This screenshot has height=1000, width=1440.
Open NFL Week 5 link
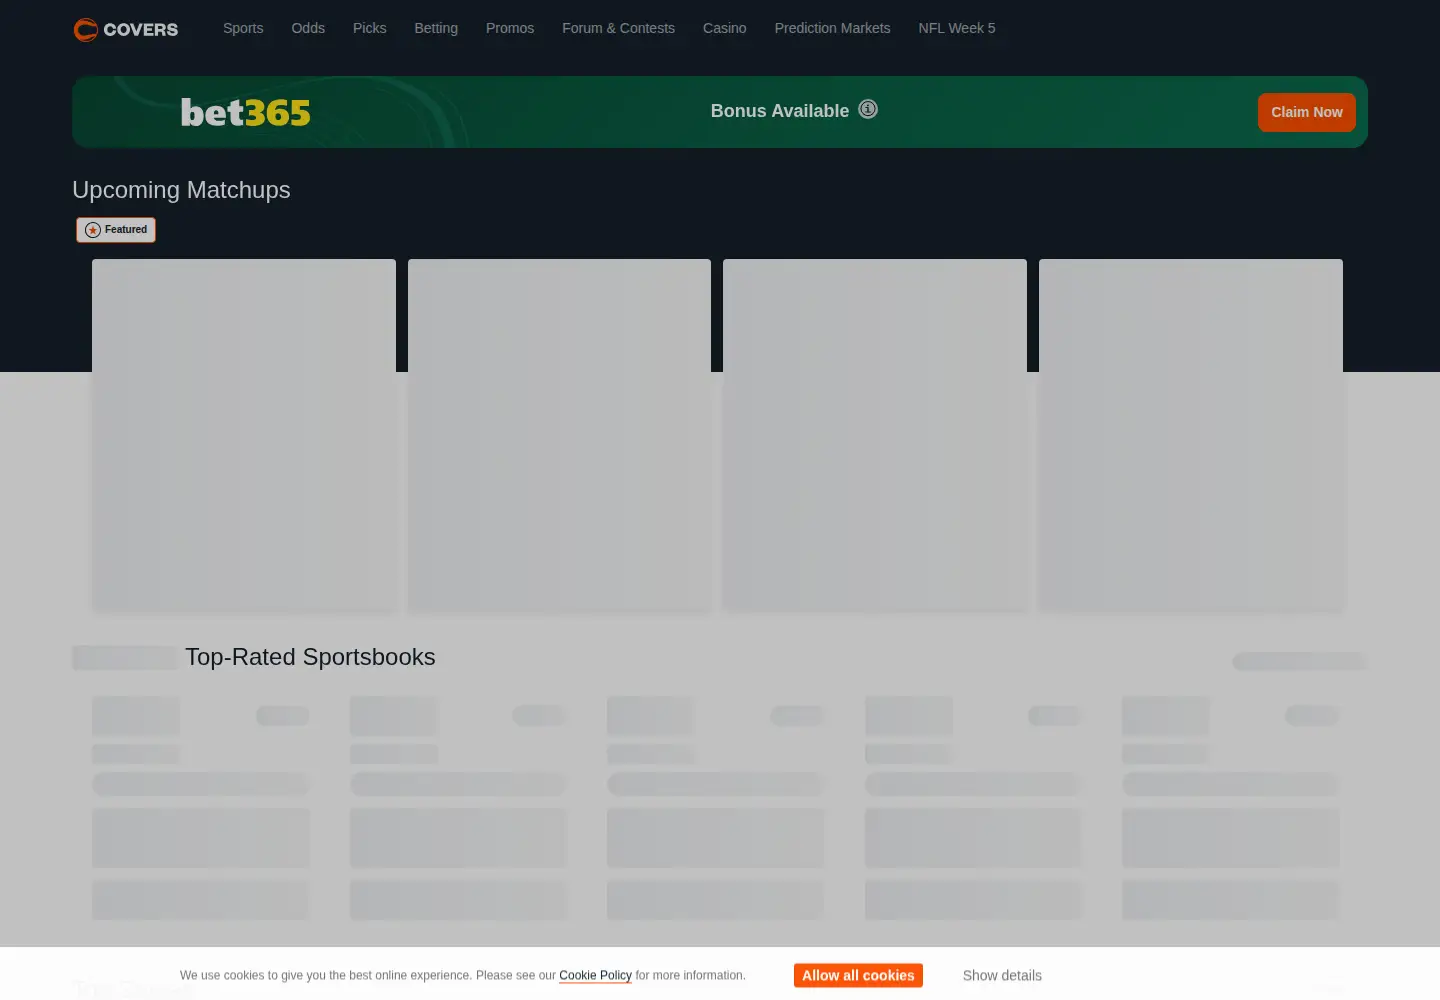[957, 28]
